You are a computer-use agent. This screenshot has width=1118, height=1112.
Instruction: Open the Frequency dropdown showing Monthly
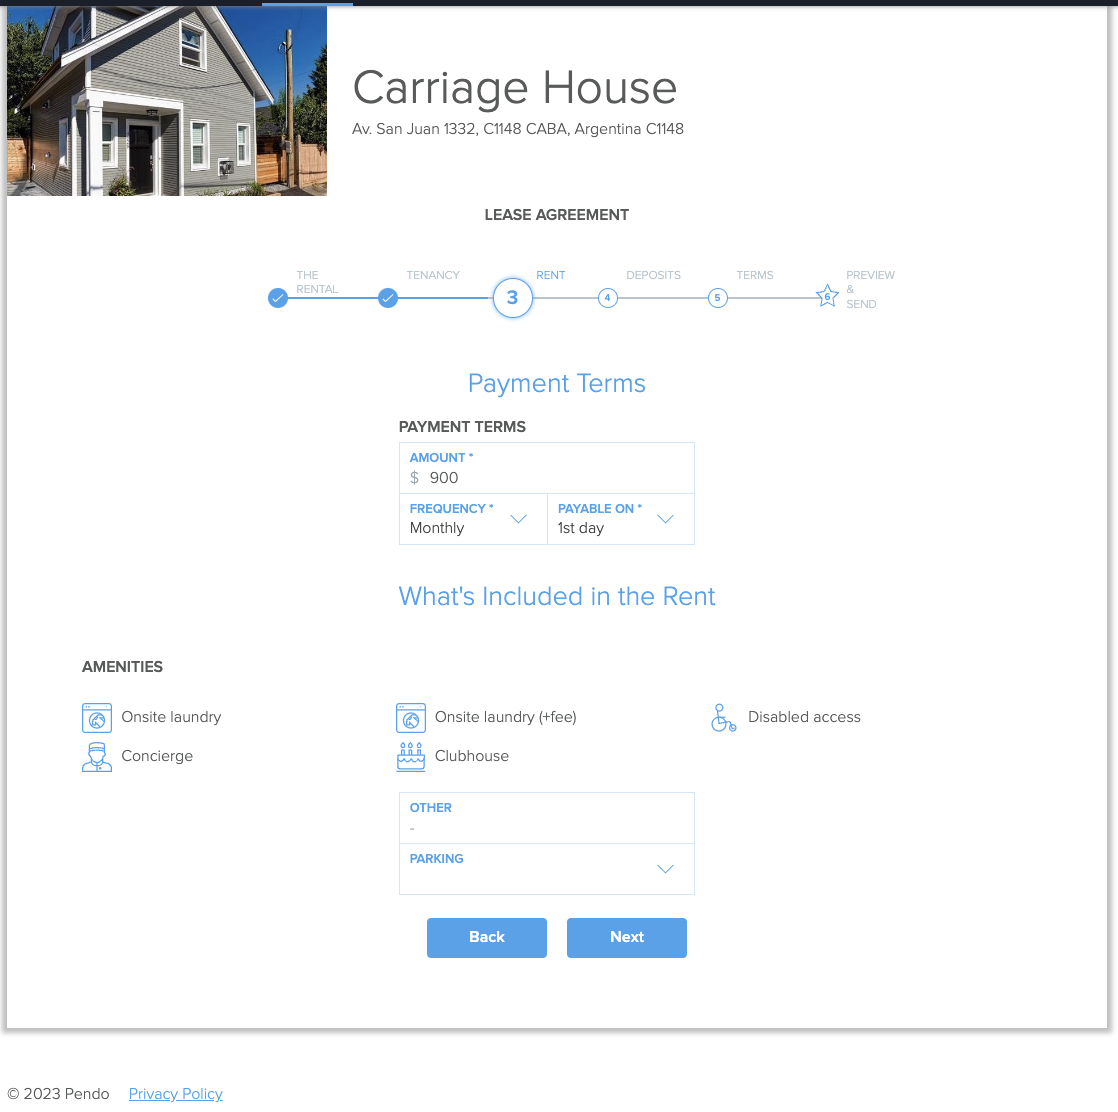[473, 519]
